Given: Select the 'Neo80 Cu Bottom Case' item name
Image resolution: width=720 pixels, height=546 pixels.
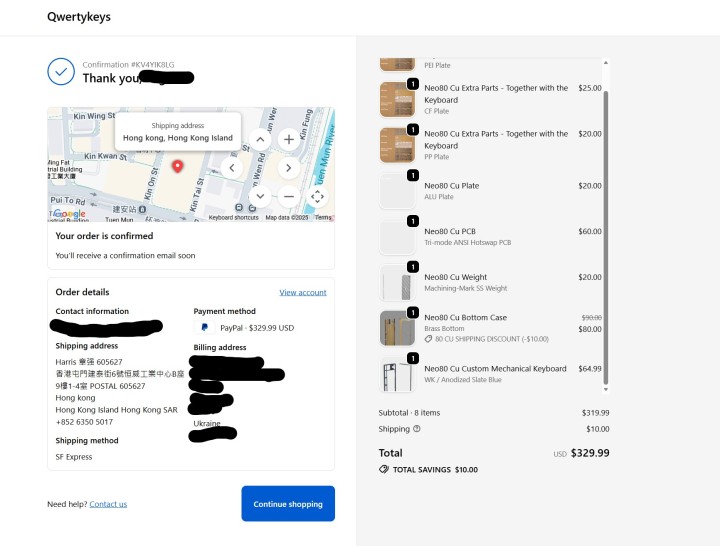Looking at the screenshot, I should (x=466, y=317).
